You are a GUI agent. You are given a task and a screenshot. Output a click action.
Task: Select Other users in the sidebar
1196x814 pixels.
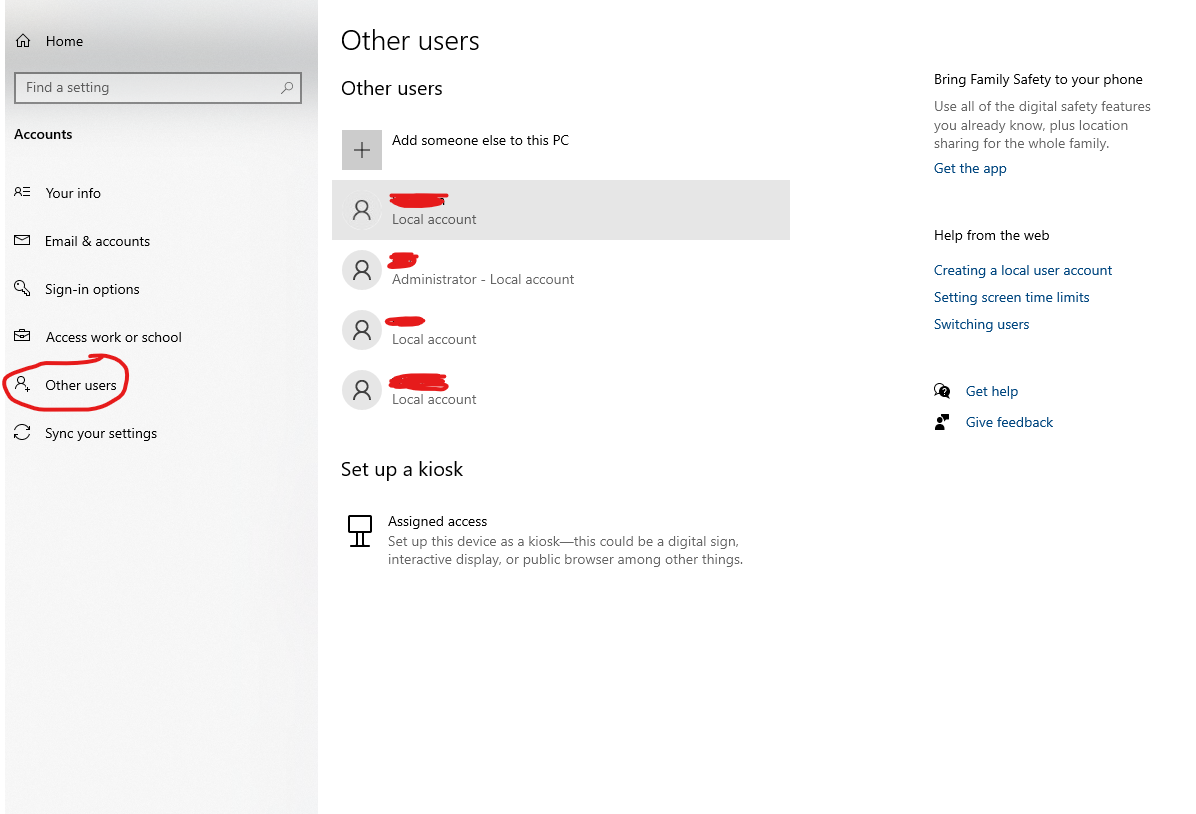pyautogui.click(x=80, y=385)
